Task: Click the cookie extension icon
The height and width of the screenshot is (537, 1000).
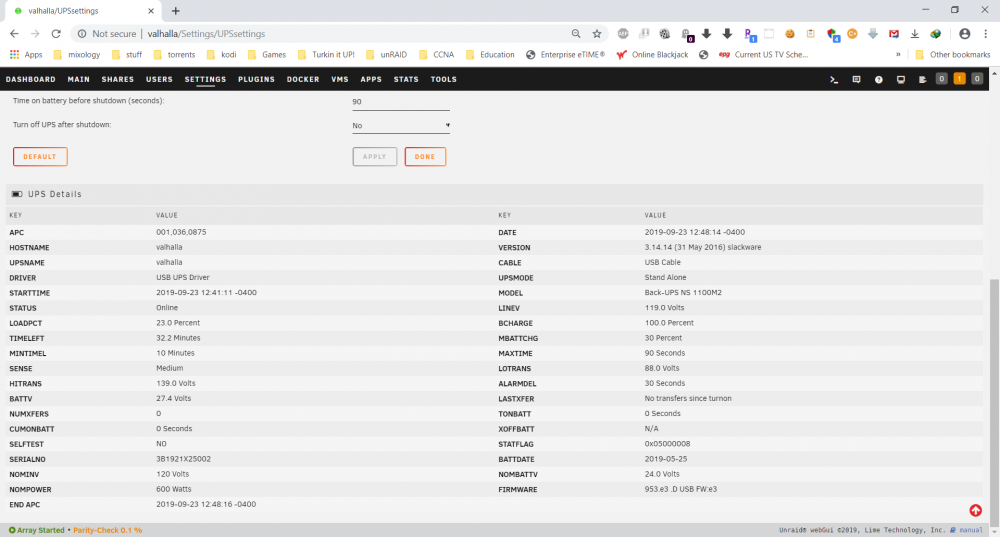Action: pyautogui.click(x=790, y=34)
